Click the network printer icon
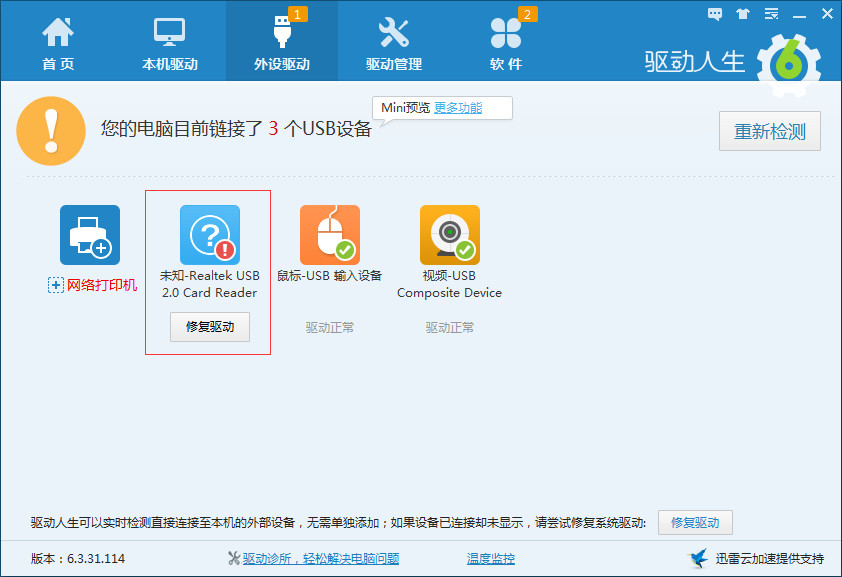Viewport: 842px width, 577px height. pyautogui.click(x=90, y=235)
